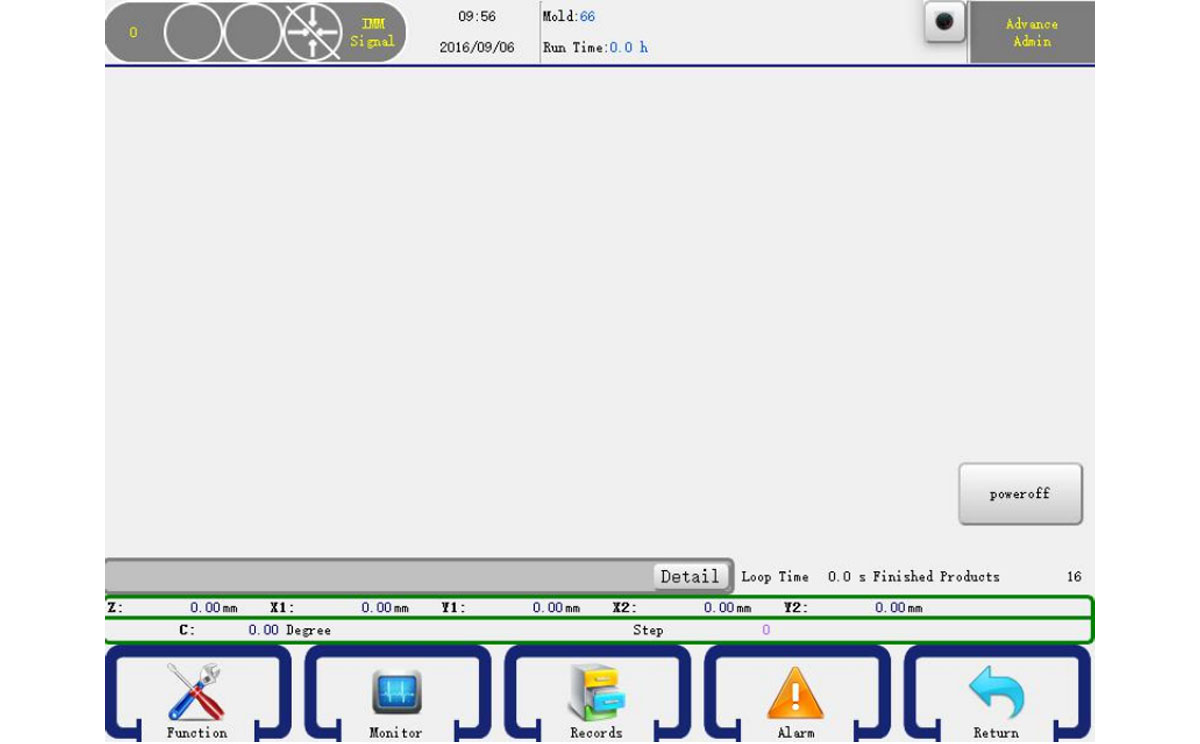Open the Function menu wrench icon
The width and height of the screenshot is (1200, 744).
pyautogui.click(x=196, y=692)
